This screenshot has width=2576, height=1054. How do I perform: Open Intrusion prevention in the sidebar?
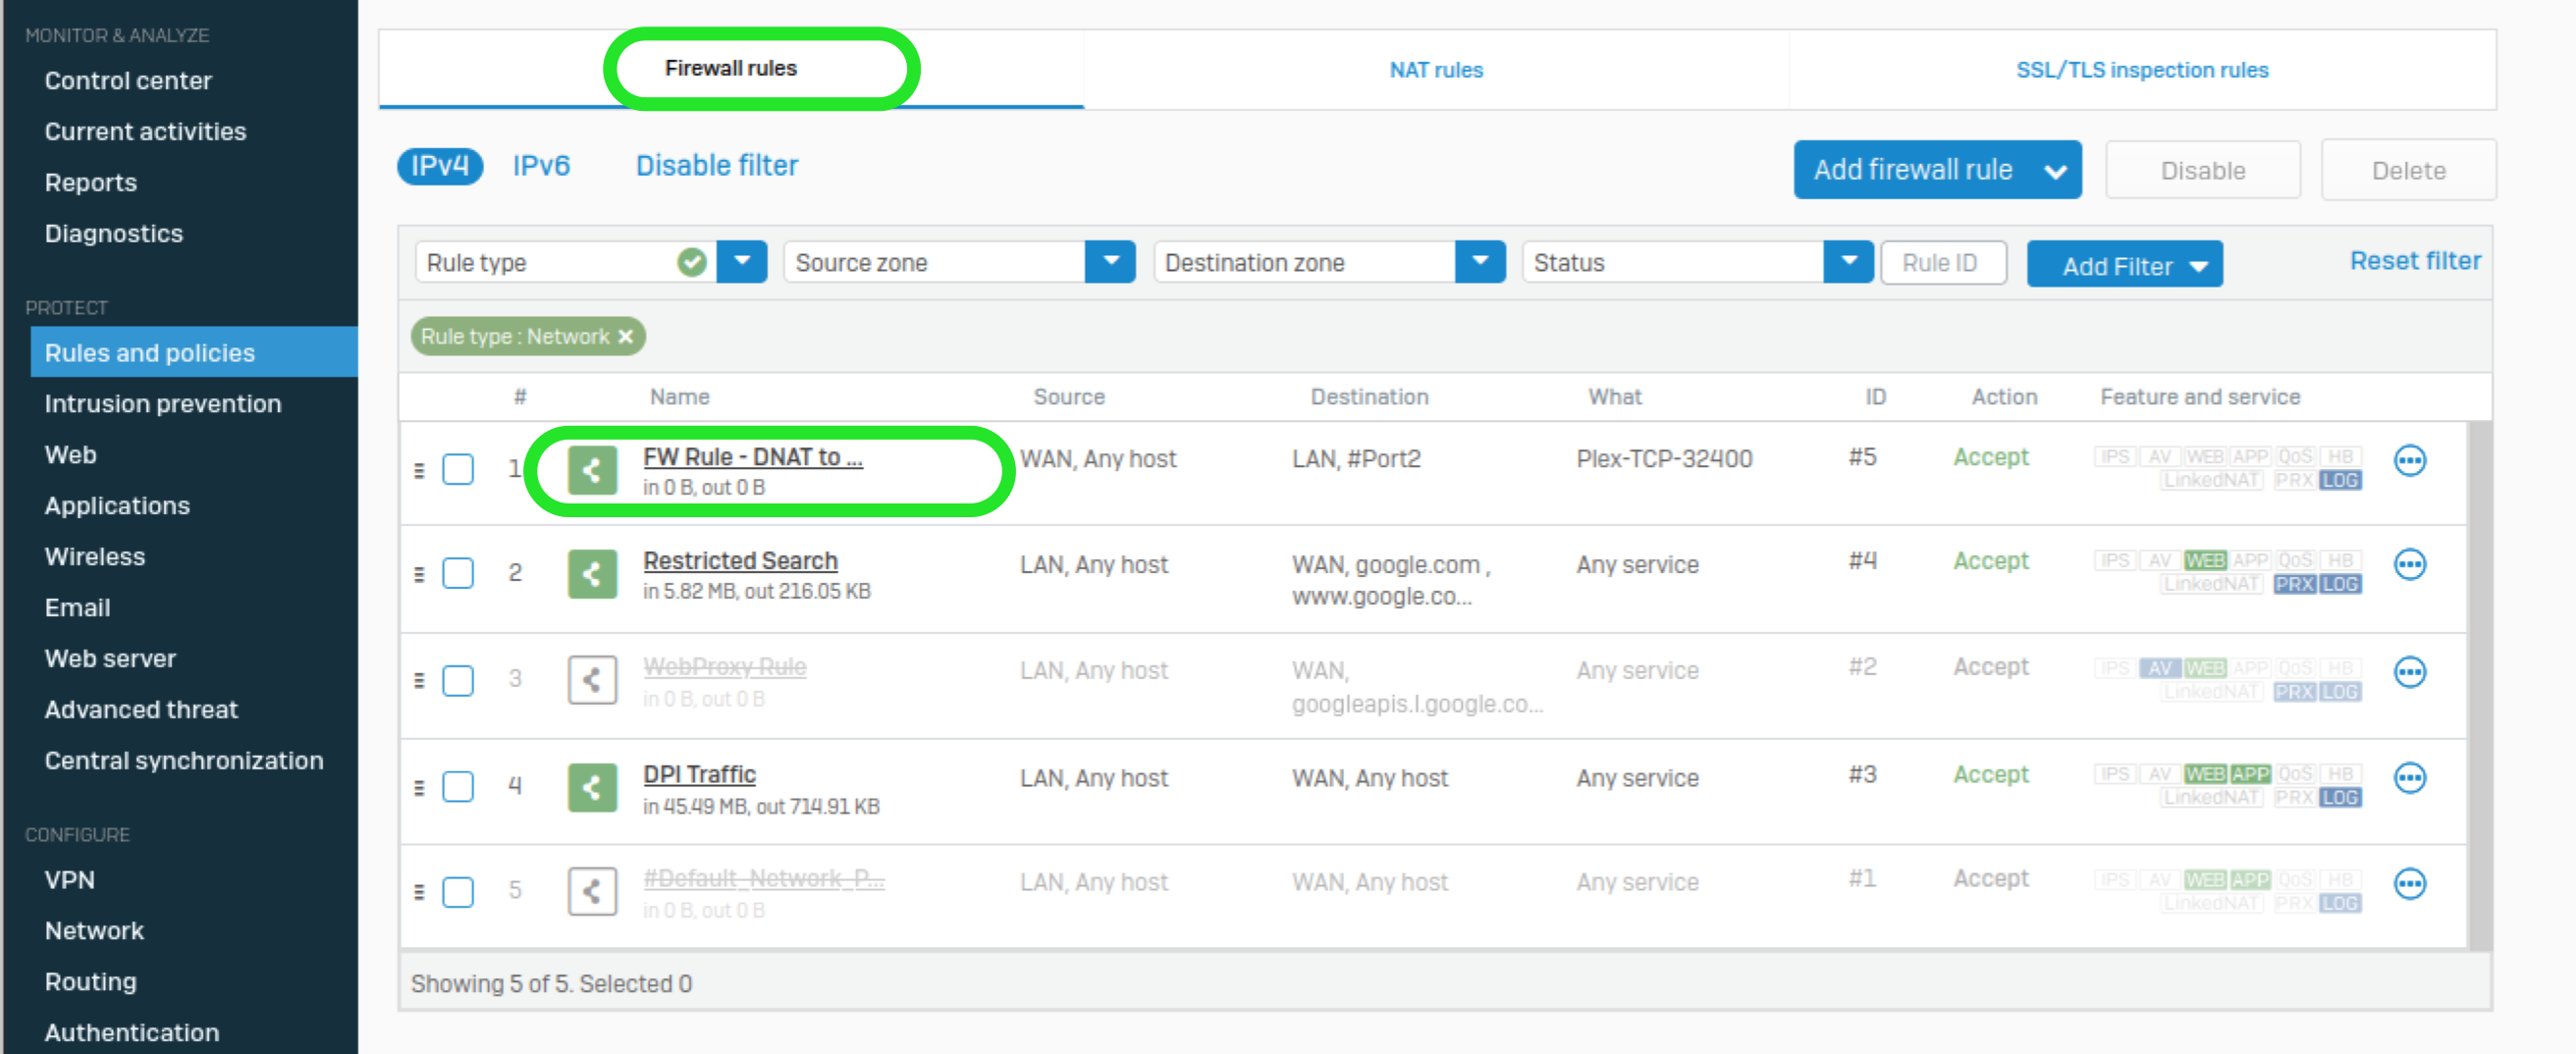162,403
